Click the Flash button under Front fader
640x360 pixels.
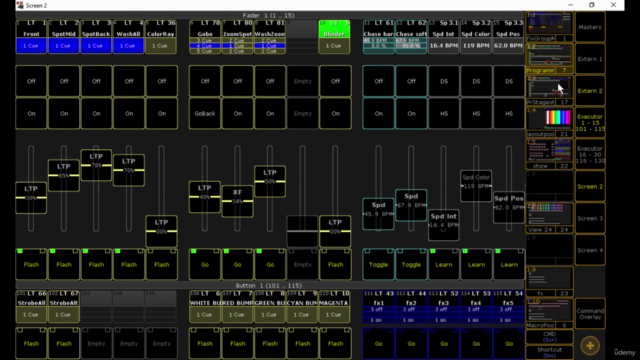click(31, 264)
